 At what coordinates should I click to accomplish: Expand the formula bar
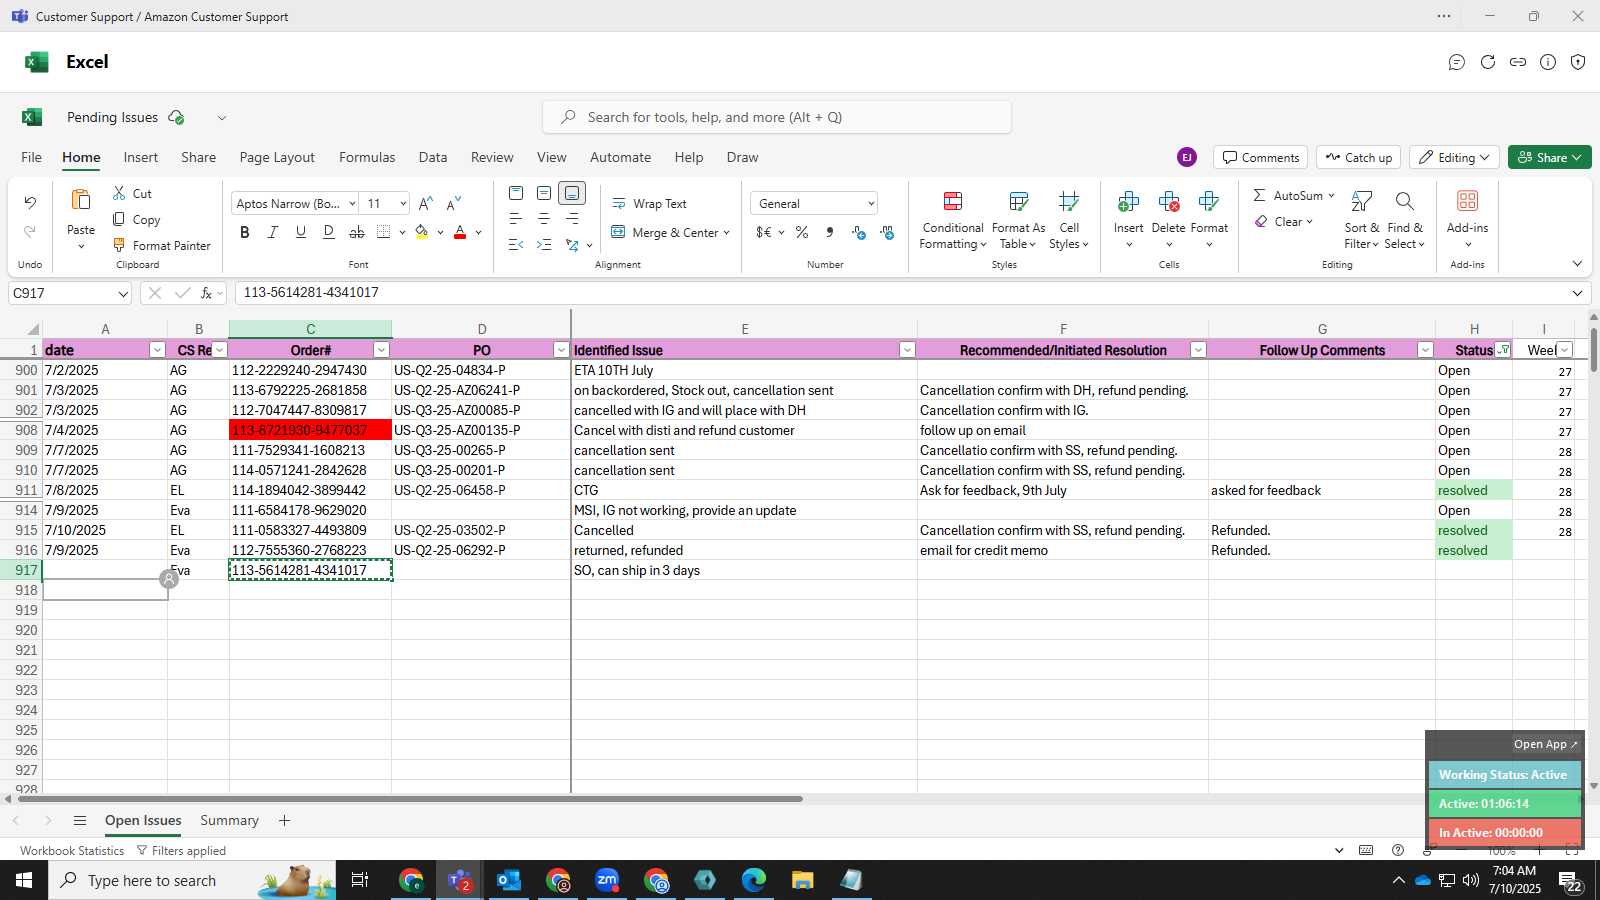[x=1577, y=293]
